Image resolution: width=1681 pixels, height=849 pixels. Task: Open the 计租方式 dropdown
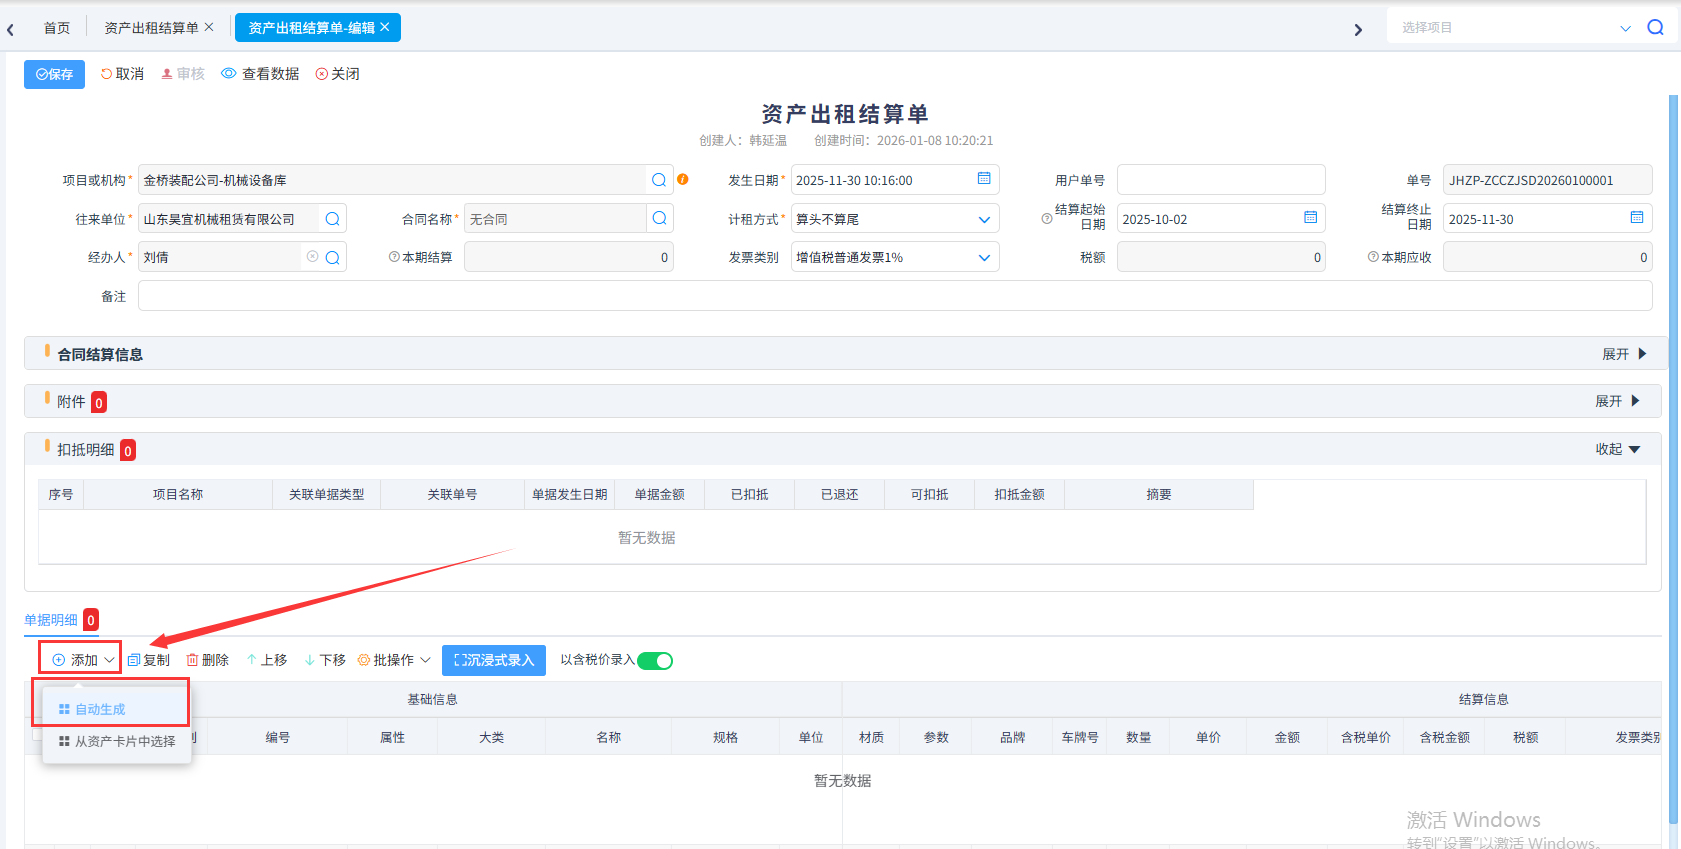(984, 219)
